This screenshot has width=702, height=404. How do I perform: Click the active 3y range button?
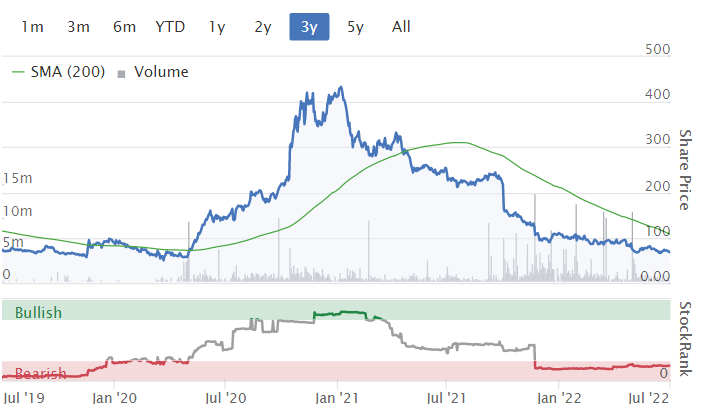tap(309, 27)
